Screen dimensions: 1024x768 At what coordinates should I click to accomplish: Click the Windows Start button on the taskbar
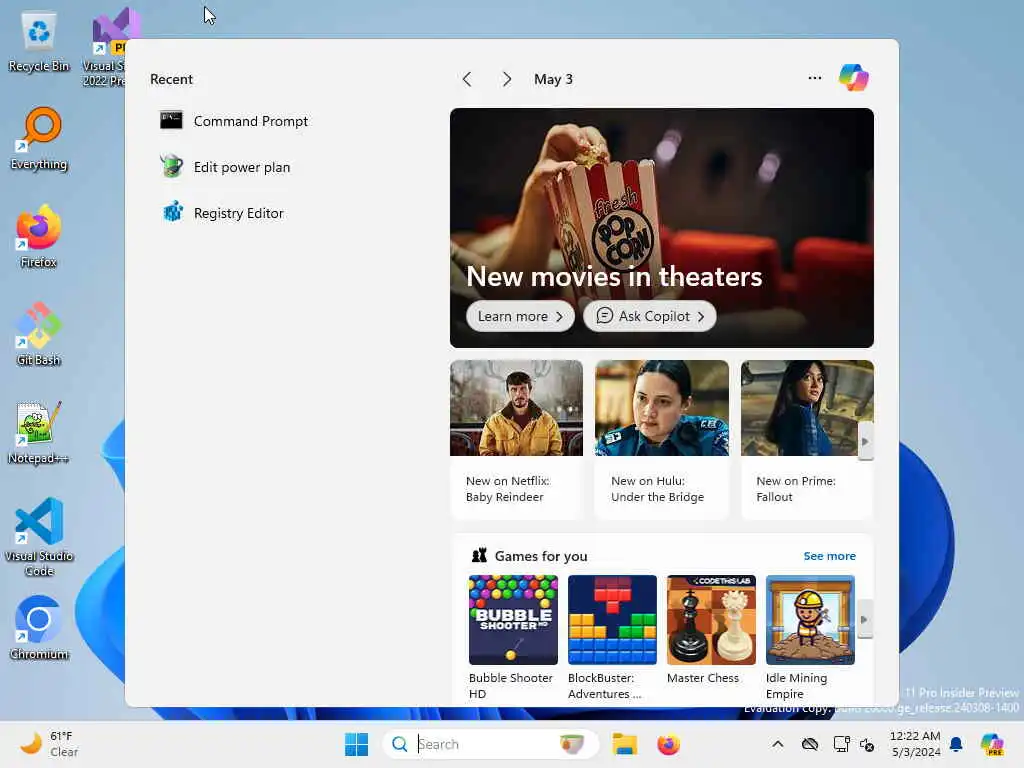tap(357, 744)
